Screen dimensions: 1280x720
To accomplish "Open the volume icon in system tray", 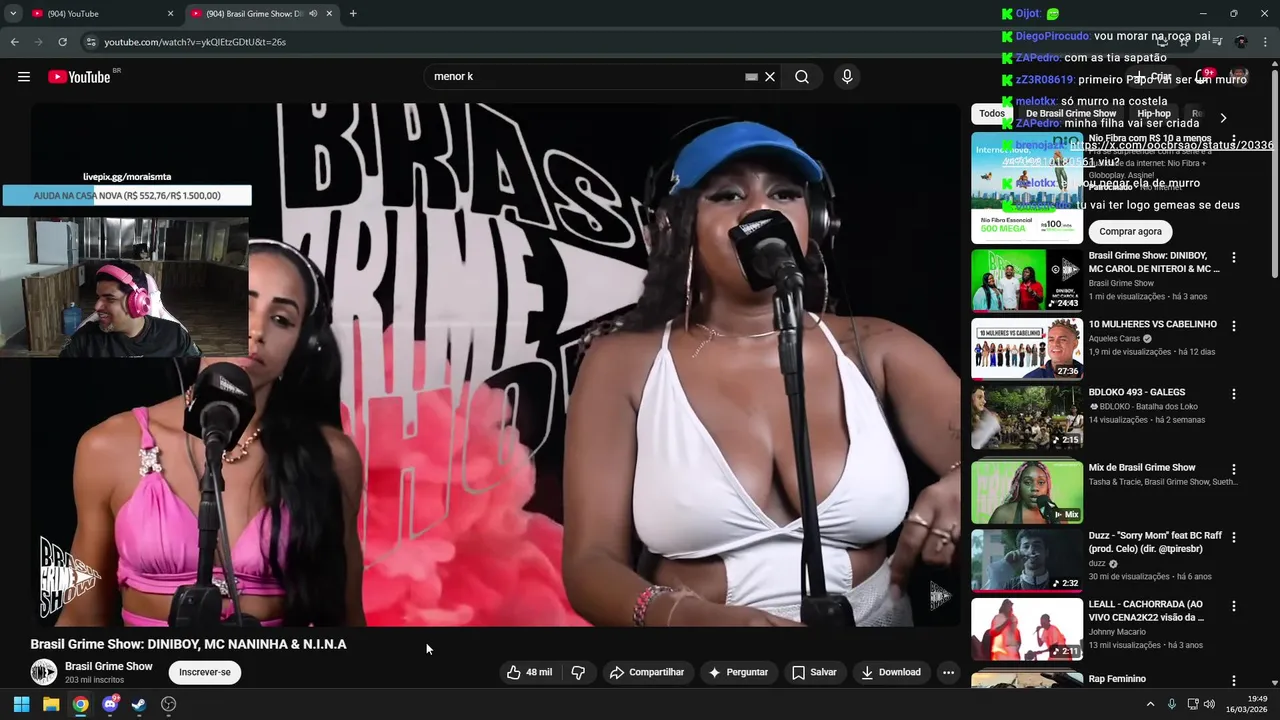I will point(1209,704).
